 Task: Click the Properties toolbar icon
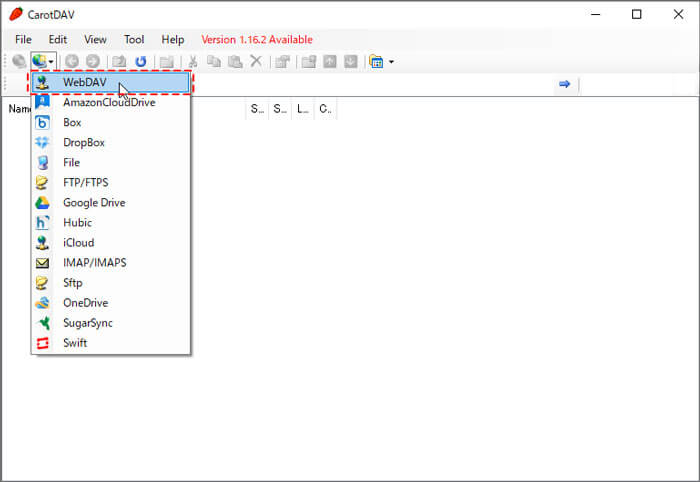click(x=283, y=61)
